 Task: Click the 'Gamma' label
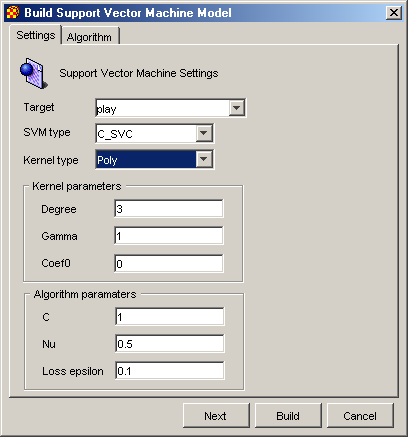click(x=59, y=236)
